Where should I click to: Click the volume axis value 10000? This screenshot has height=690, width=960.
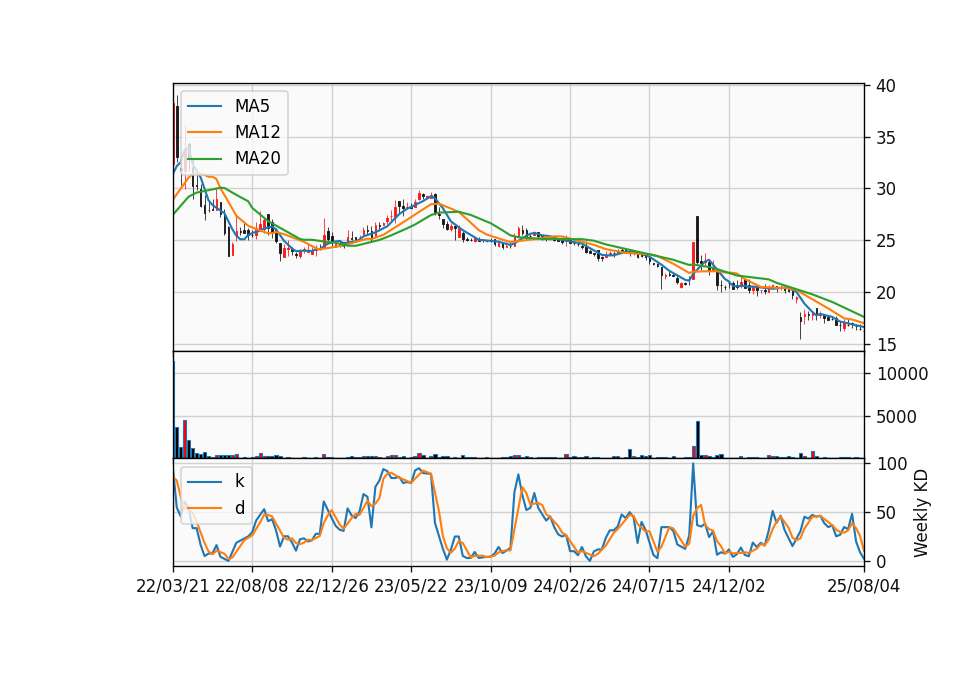pyautogui.click(x=902, y=374)
